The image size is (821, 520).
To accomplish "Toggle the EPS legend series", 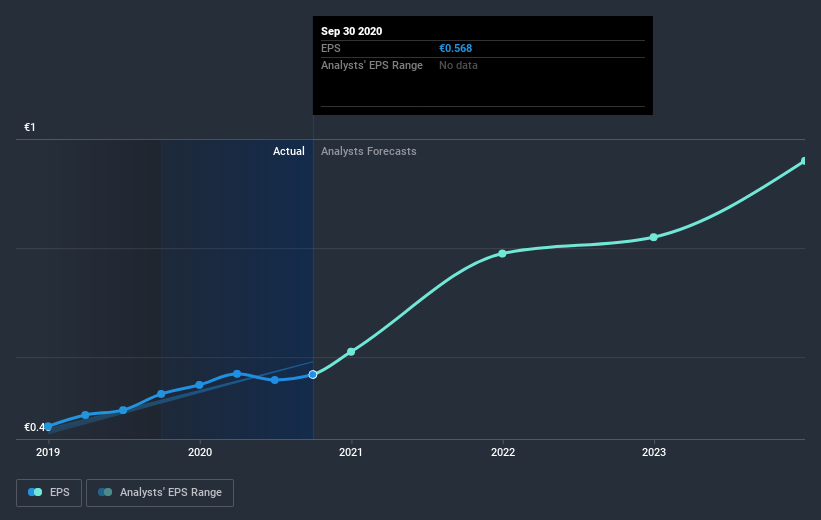I will coord(49,492).
